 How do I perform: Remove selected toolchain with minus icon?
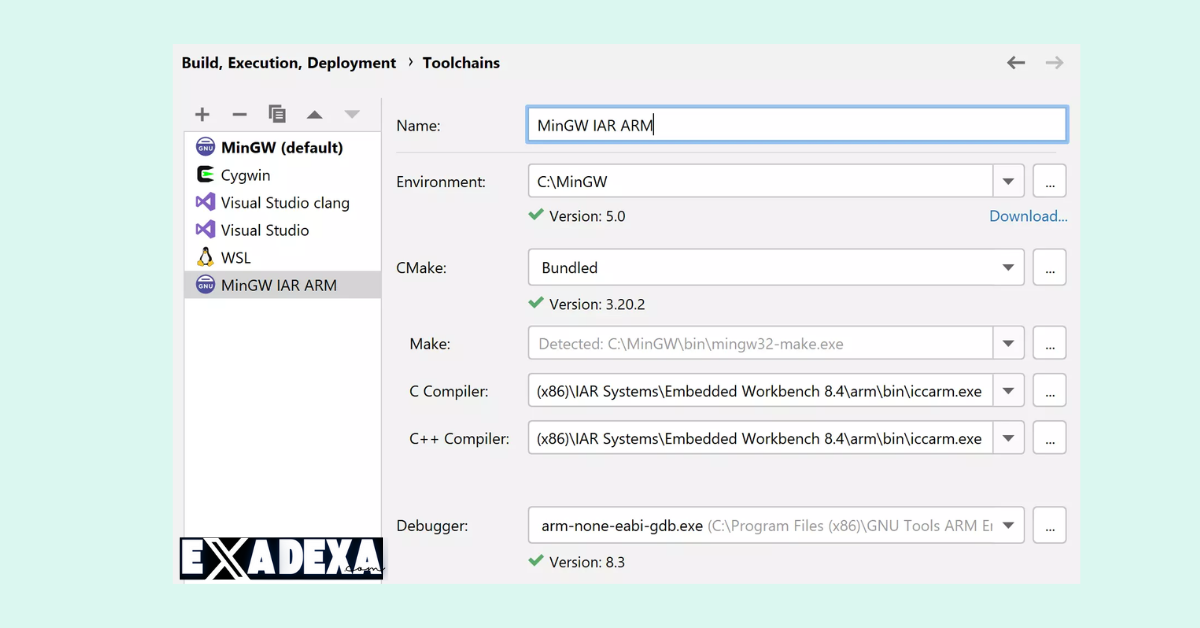(x=239, y=115)
